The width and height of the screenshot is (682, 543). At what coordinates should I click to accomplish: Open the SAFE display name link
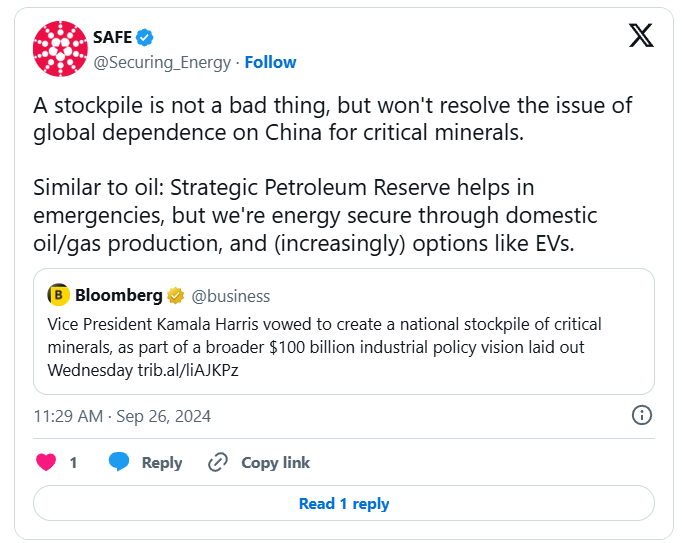(112, 38)
